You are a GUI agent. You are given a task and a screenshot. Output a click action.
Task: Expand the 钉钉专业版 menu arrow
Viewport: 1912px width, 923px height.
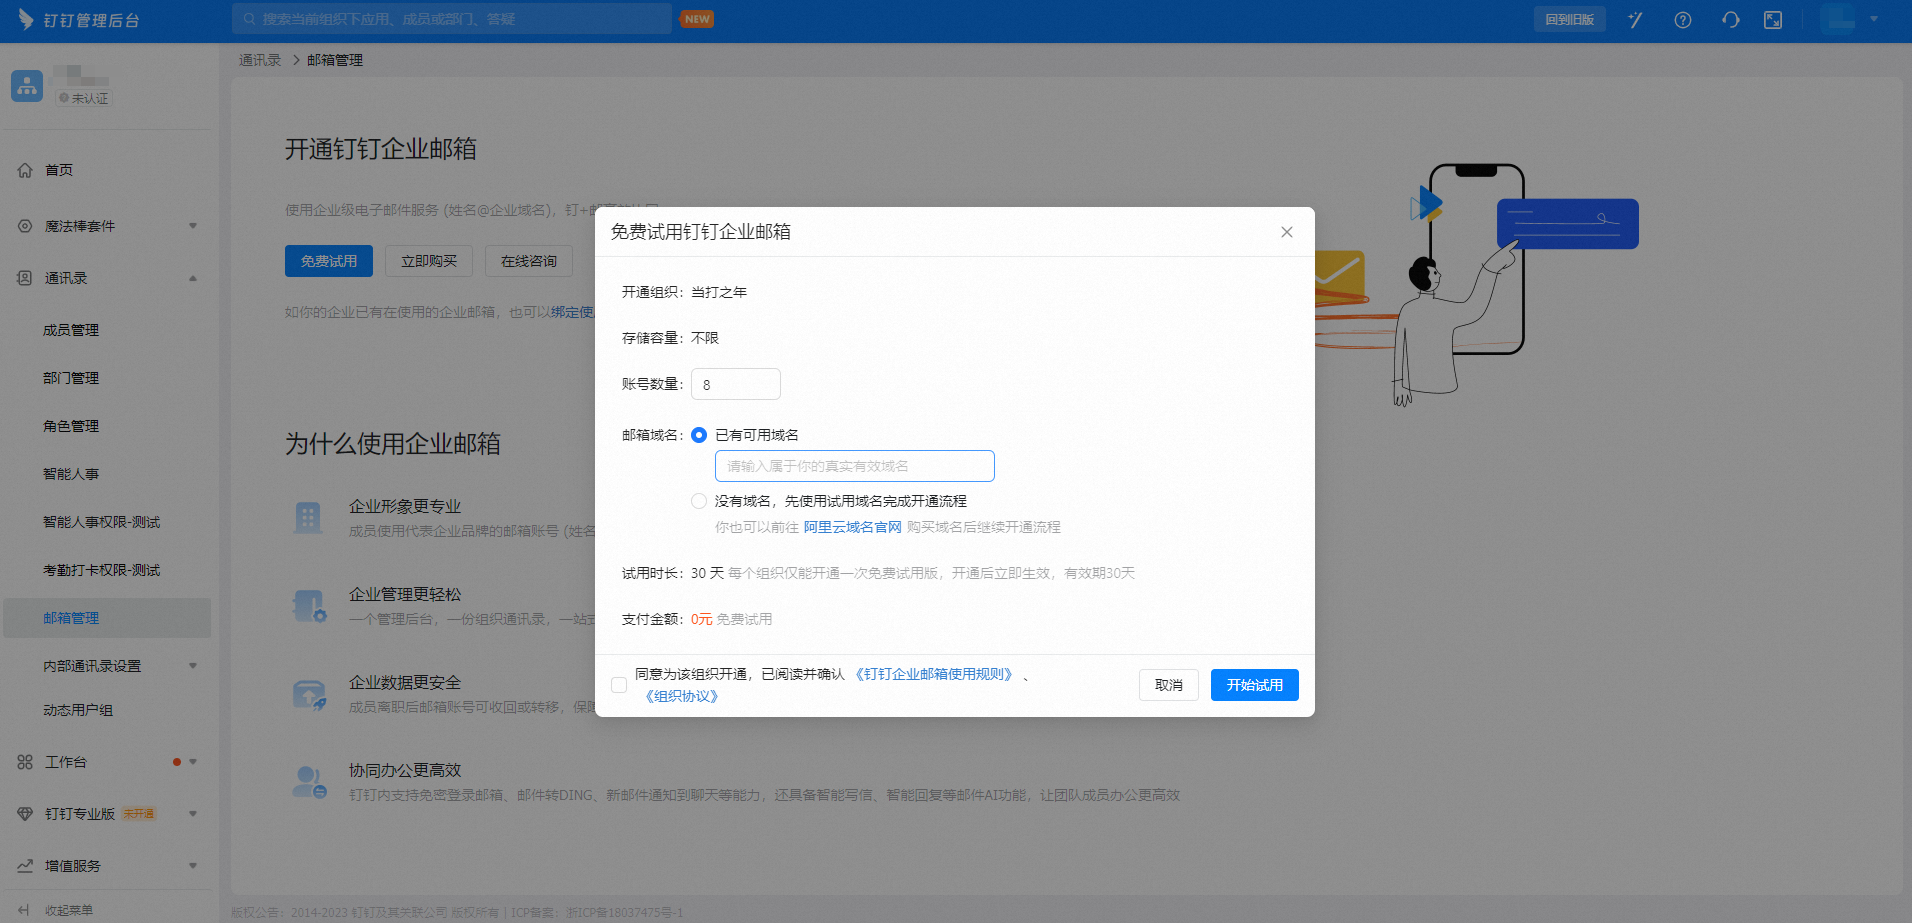[x=193, y=814]
